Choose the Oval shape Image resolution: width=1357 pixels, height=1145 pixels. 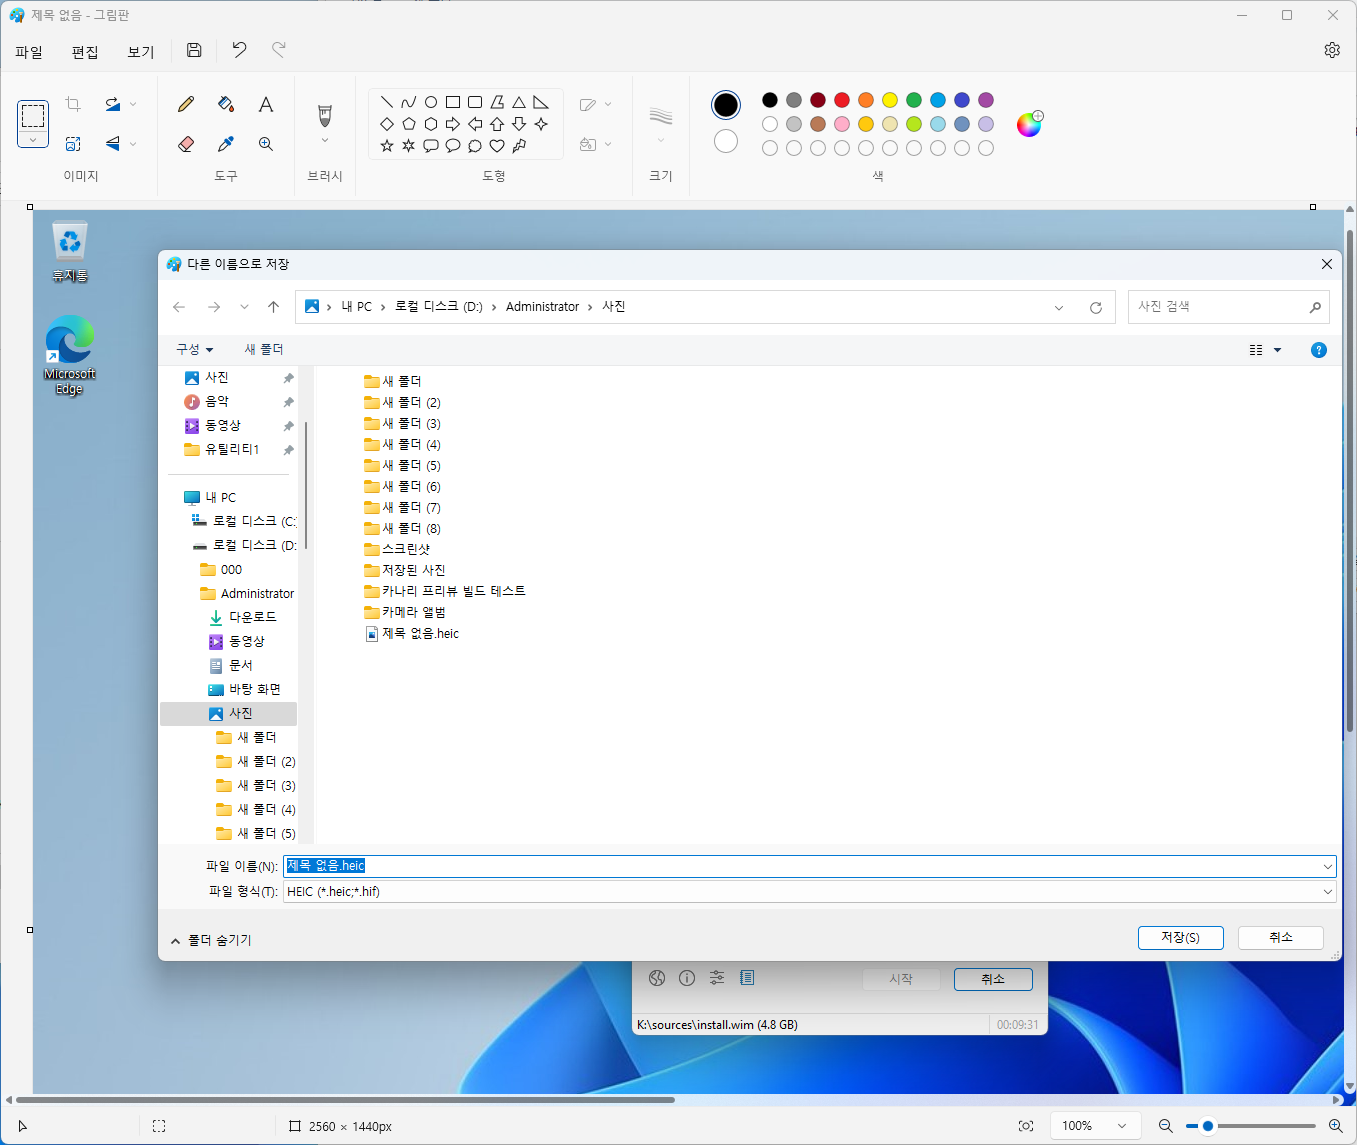[431, 102]
